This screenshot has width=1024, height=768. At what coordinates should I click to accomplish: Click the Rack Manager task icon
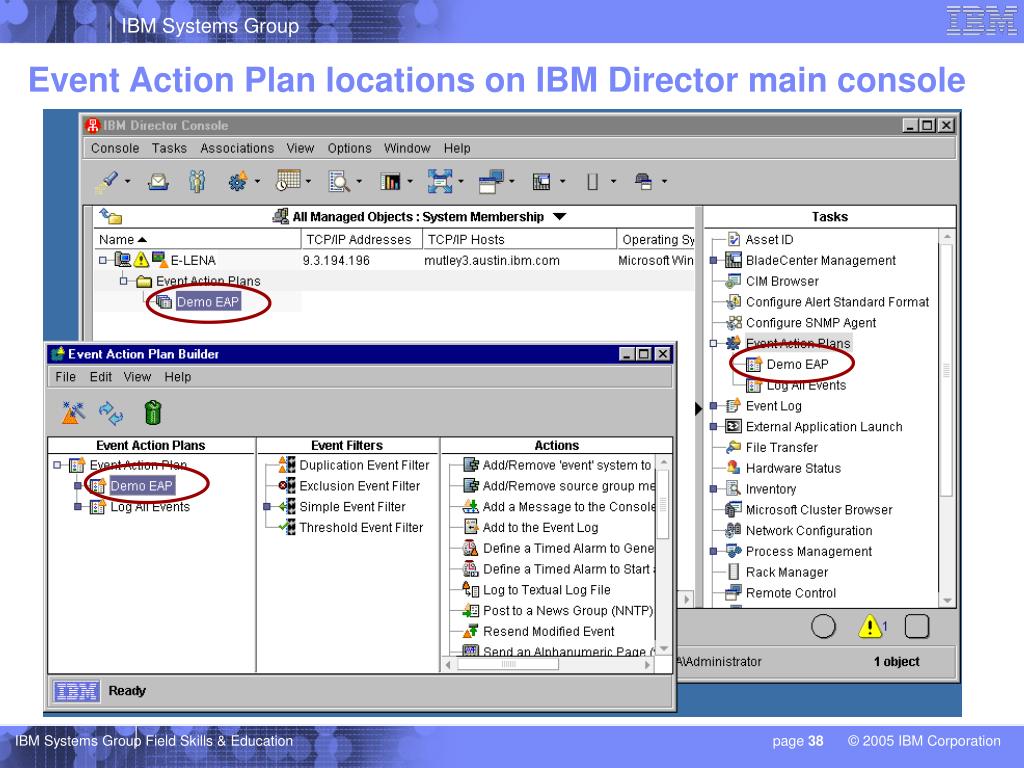733,572
